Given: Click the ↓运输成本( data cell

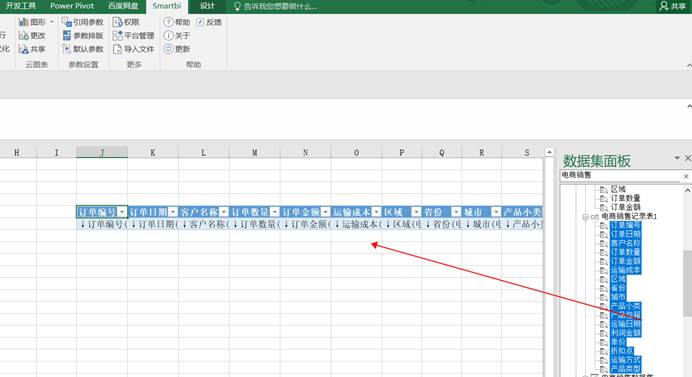Looking at the screenshot, I should pos(356,224).
